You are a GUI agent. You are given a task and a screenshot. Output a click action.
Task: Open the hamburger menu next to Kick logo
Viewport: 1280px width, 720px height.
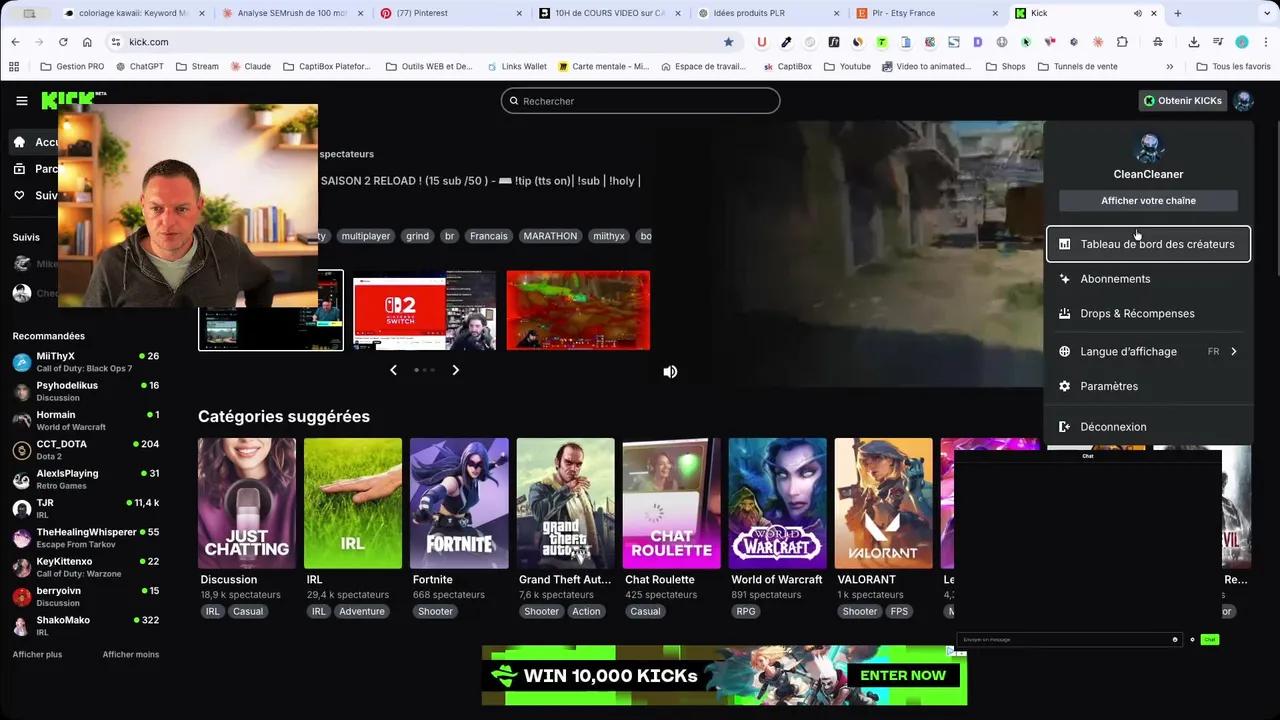pos(22,100)
